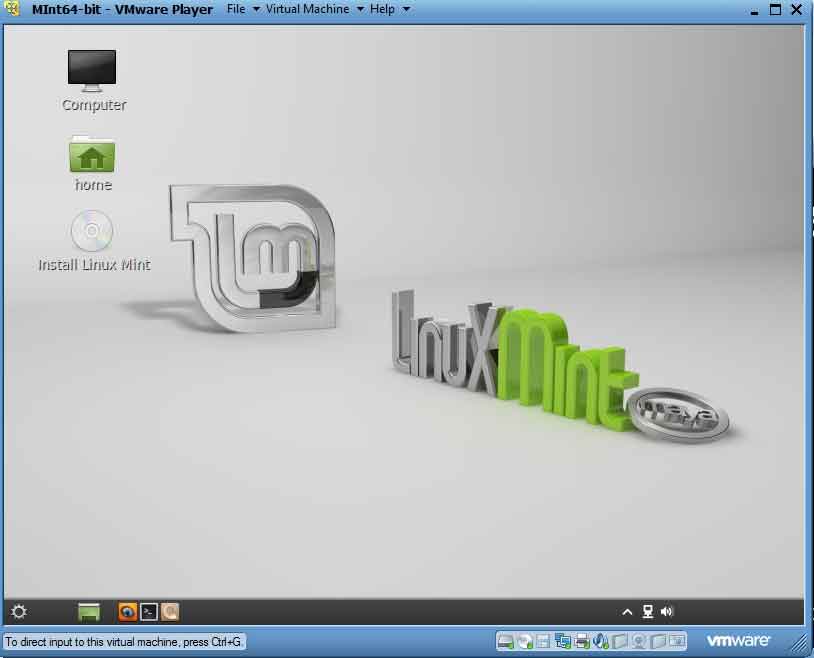Click the arrow next to Help
Screen dimensions: 814x658
tap(406, 9)
